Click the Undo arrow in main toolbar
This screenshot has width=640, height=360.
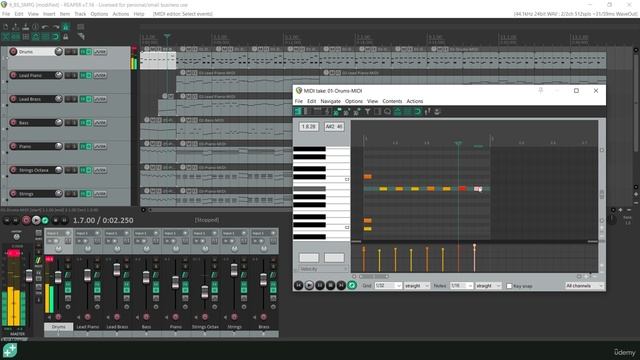pyautogui.click(x=45, y=27)
